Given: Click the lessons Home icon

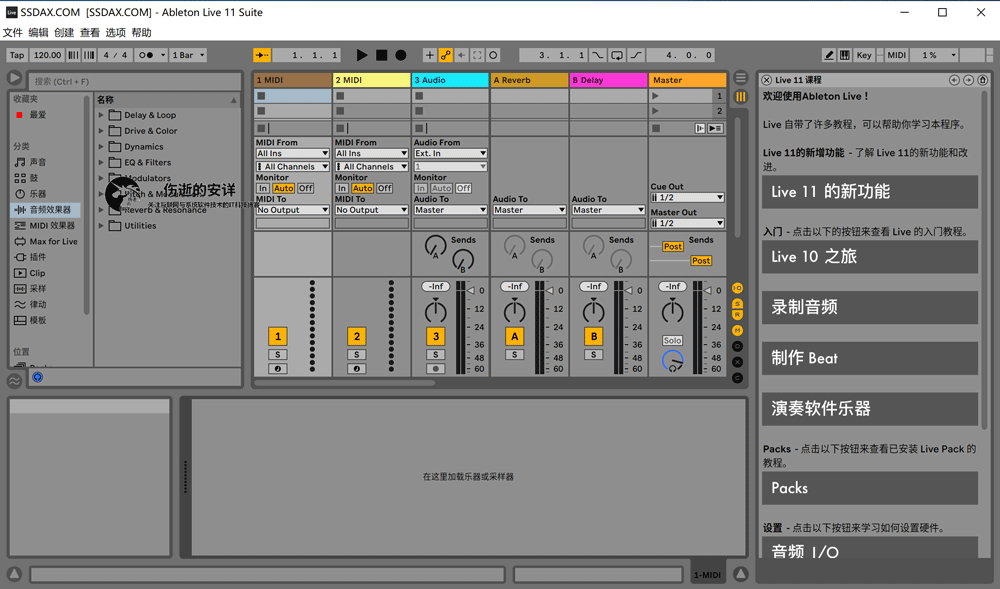Looking at the screenshot, I should [x=982, y=80].
